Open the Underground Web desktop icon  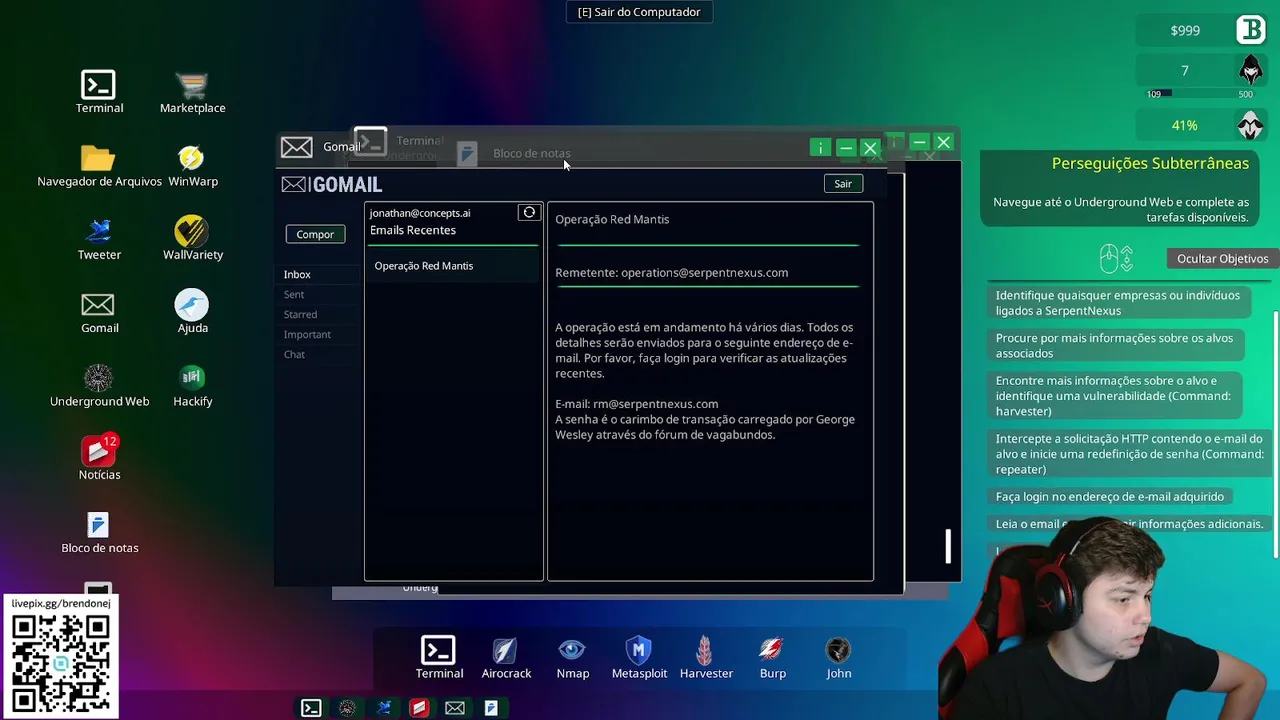99,386
